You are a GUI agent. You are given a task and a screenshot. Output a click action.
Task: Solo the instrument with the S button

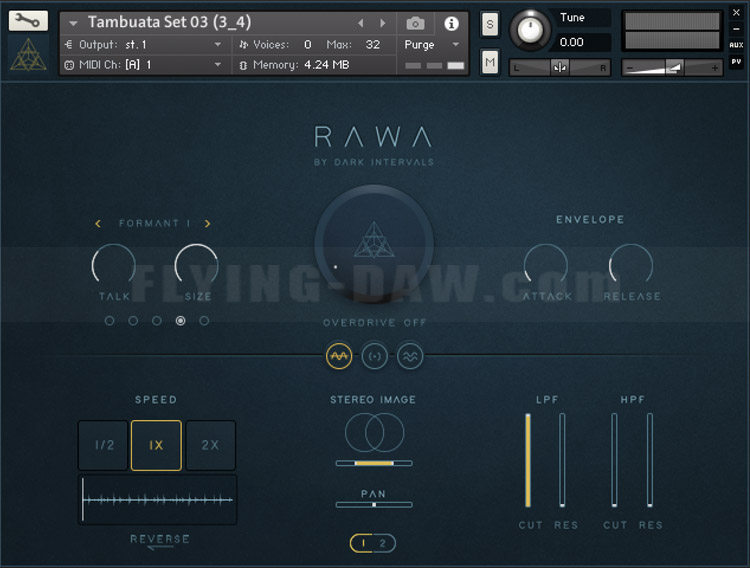click(x=489, y=24)
